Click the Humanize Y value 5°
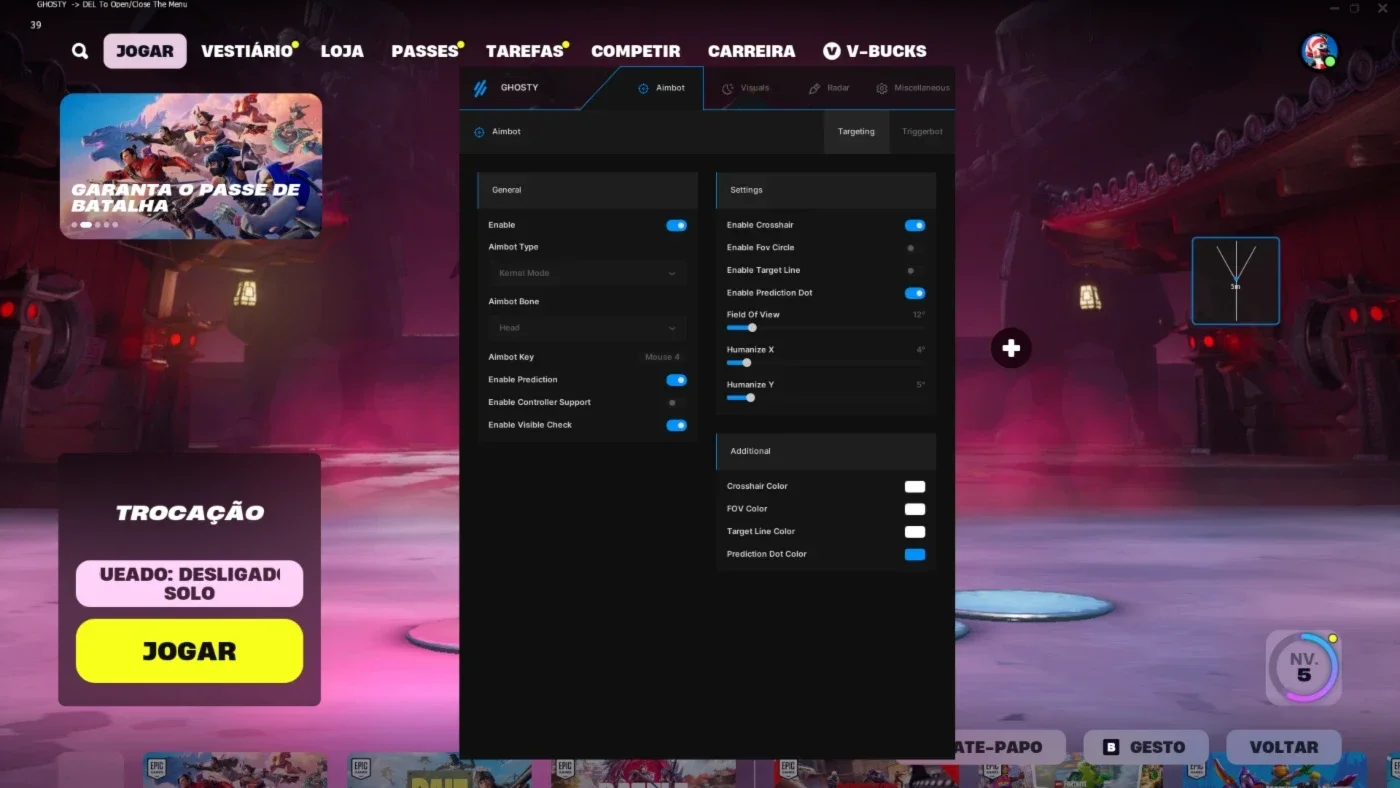This screenshot has height=788, width=1400. pos(921,385)
